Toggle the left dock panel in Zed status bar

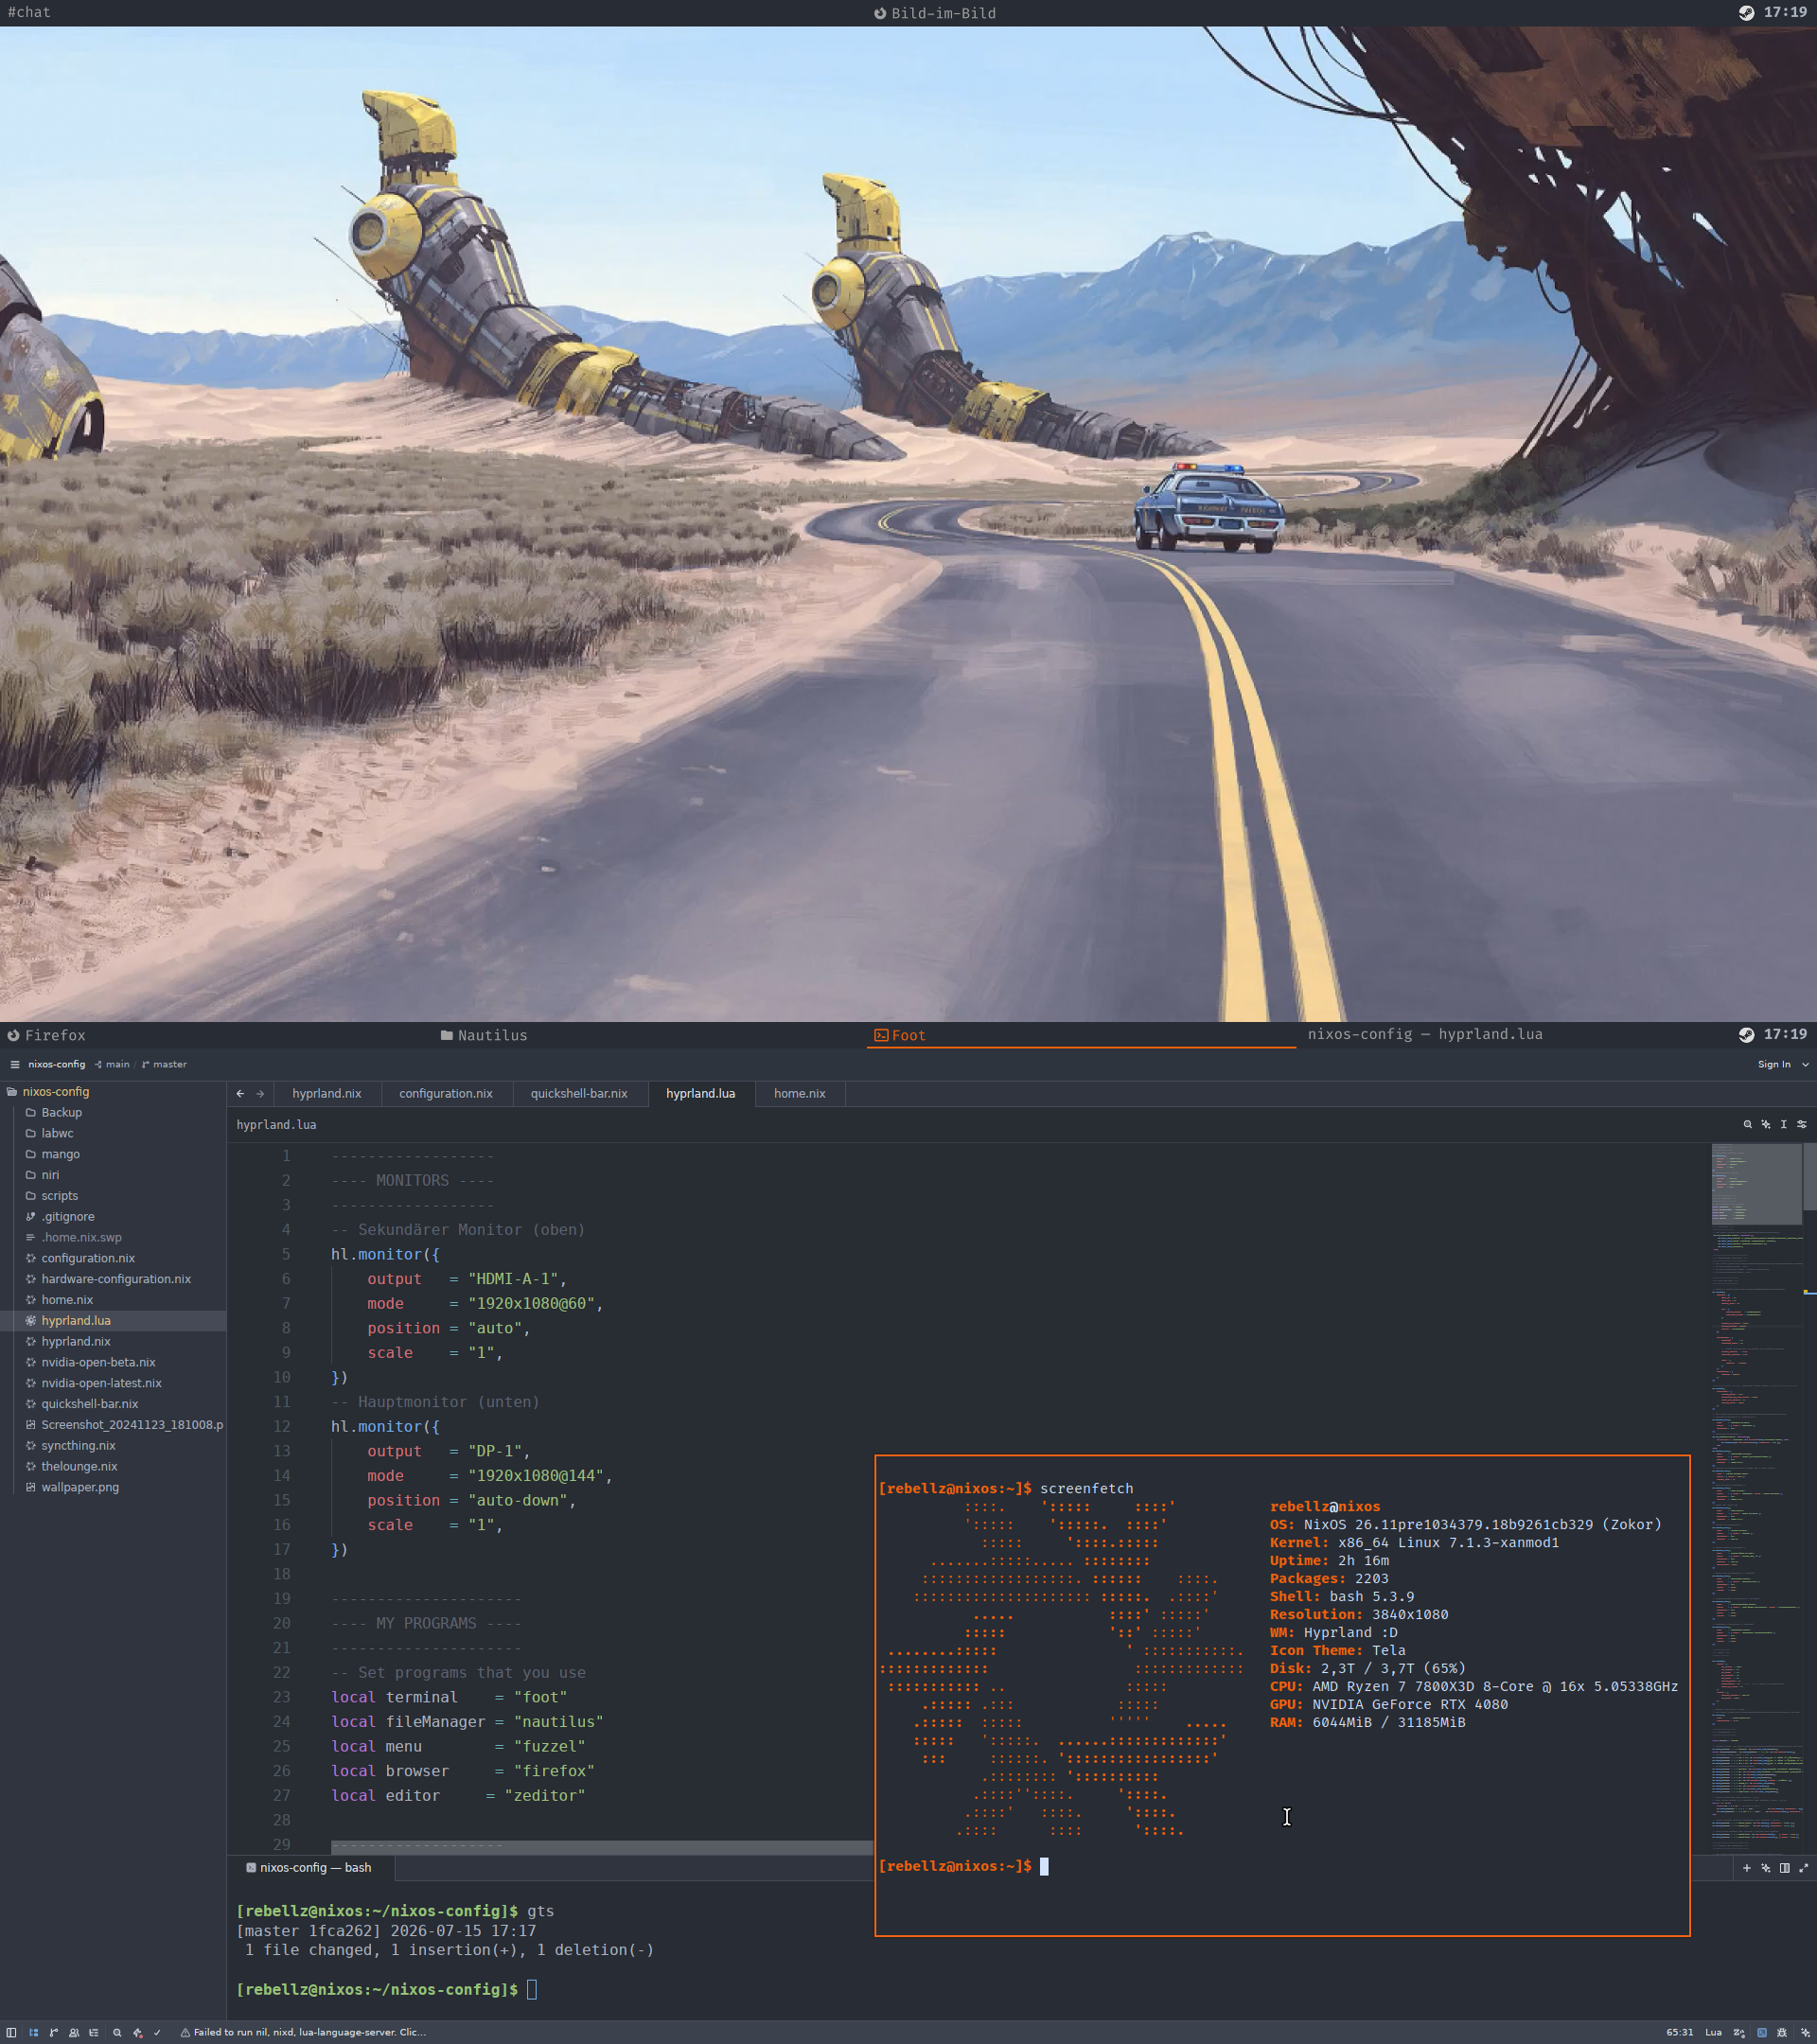tap(12, 2032)
